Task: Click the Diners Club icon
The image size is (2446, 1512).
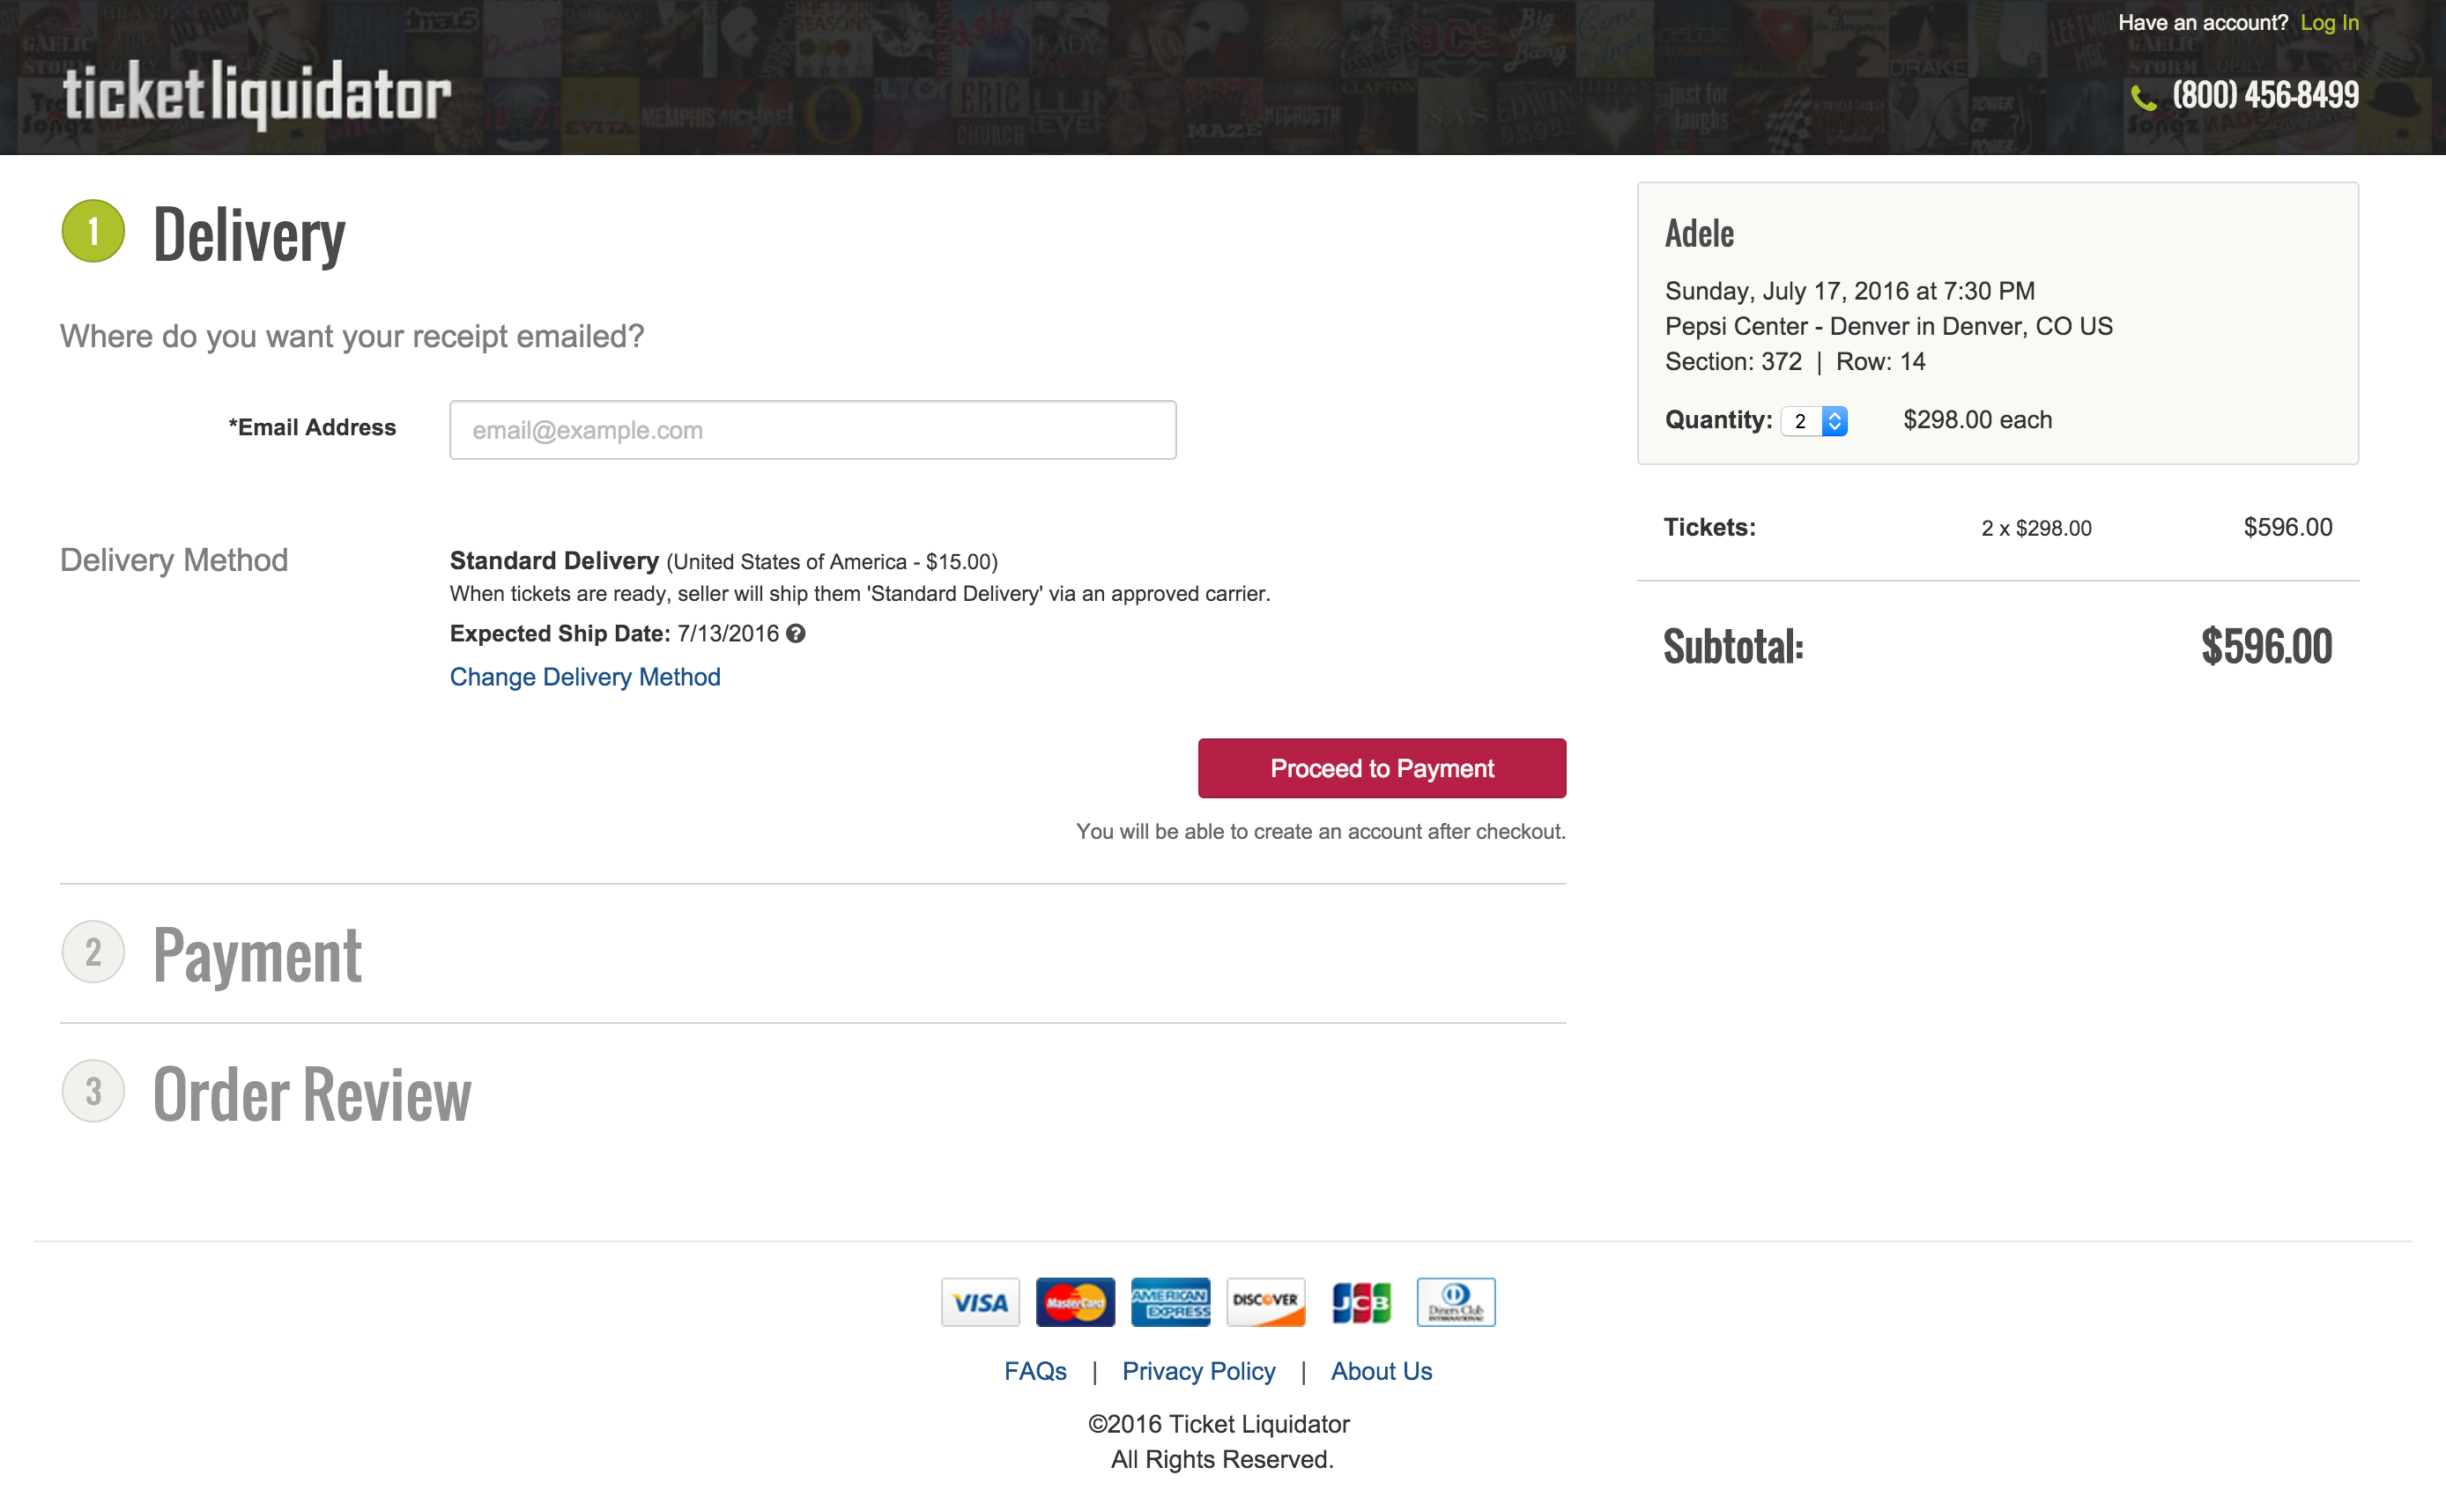Action: point(1456,1301)
